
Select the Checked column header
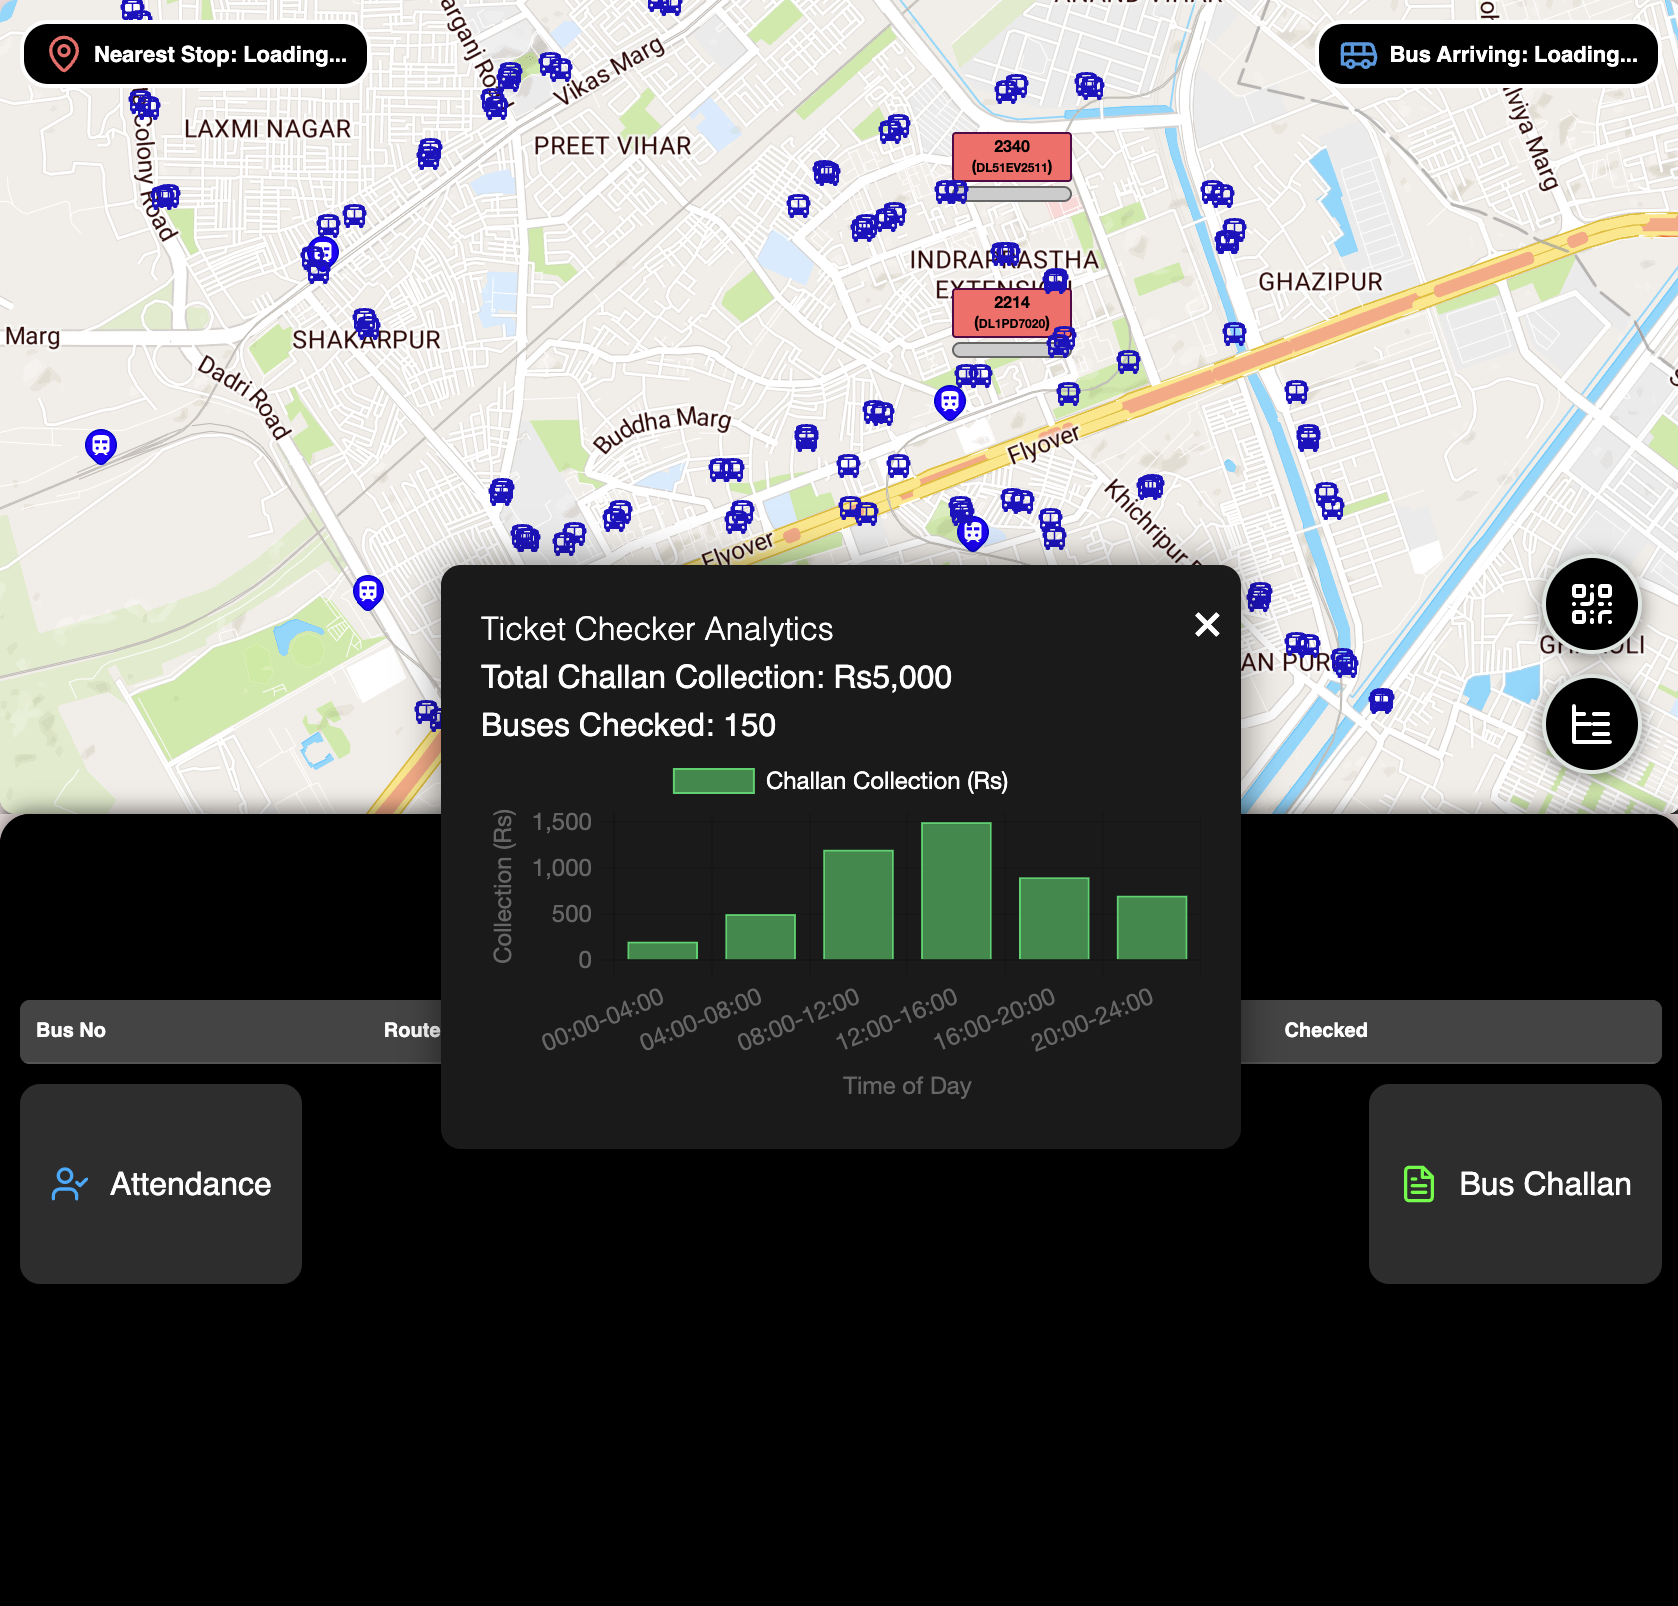pyautogui.click(x=1326, y=1031)
